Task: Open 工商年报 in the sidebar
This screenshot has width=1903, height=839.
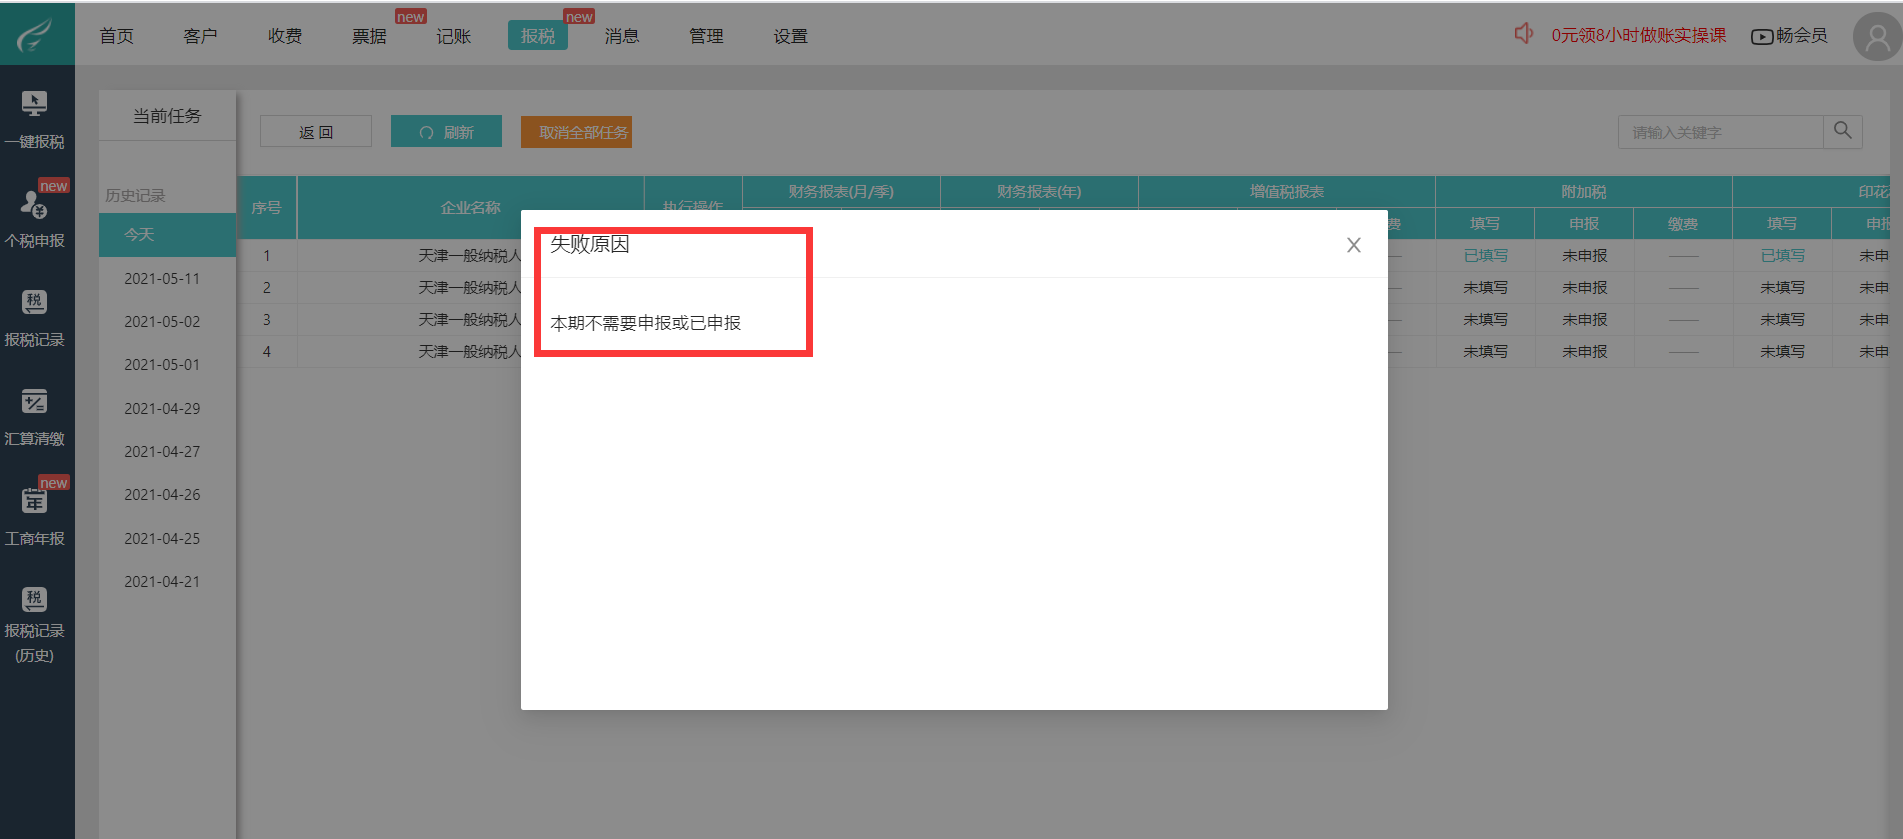Action: click(x=35, y=501)
